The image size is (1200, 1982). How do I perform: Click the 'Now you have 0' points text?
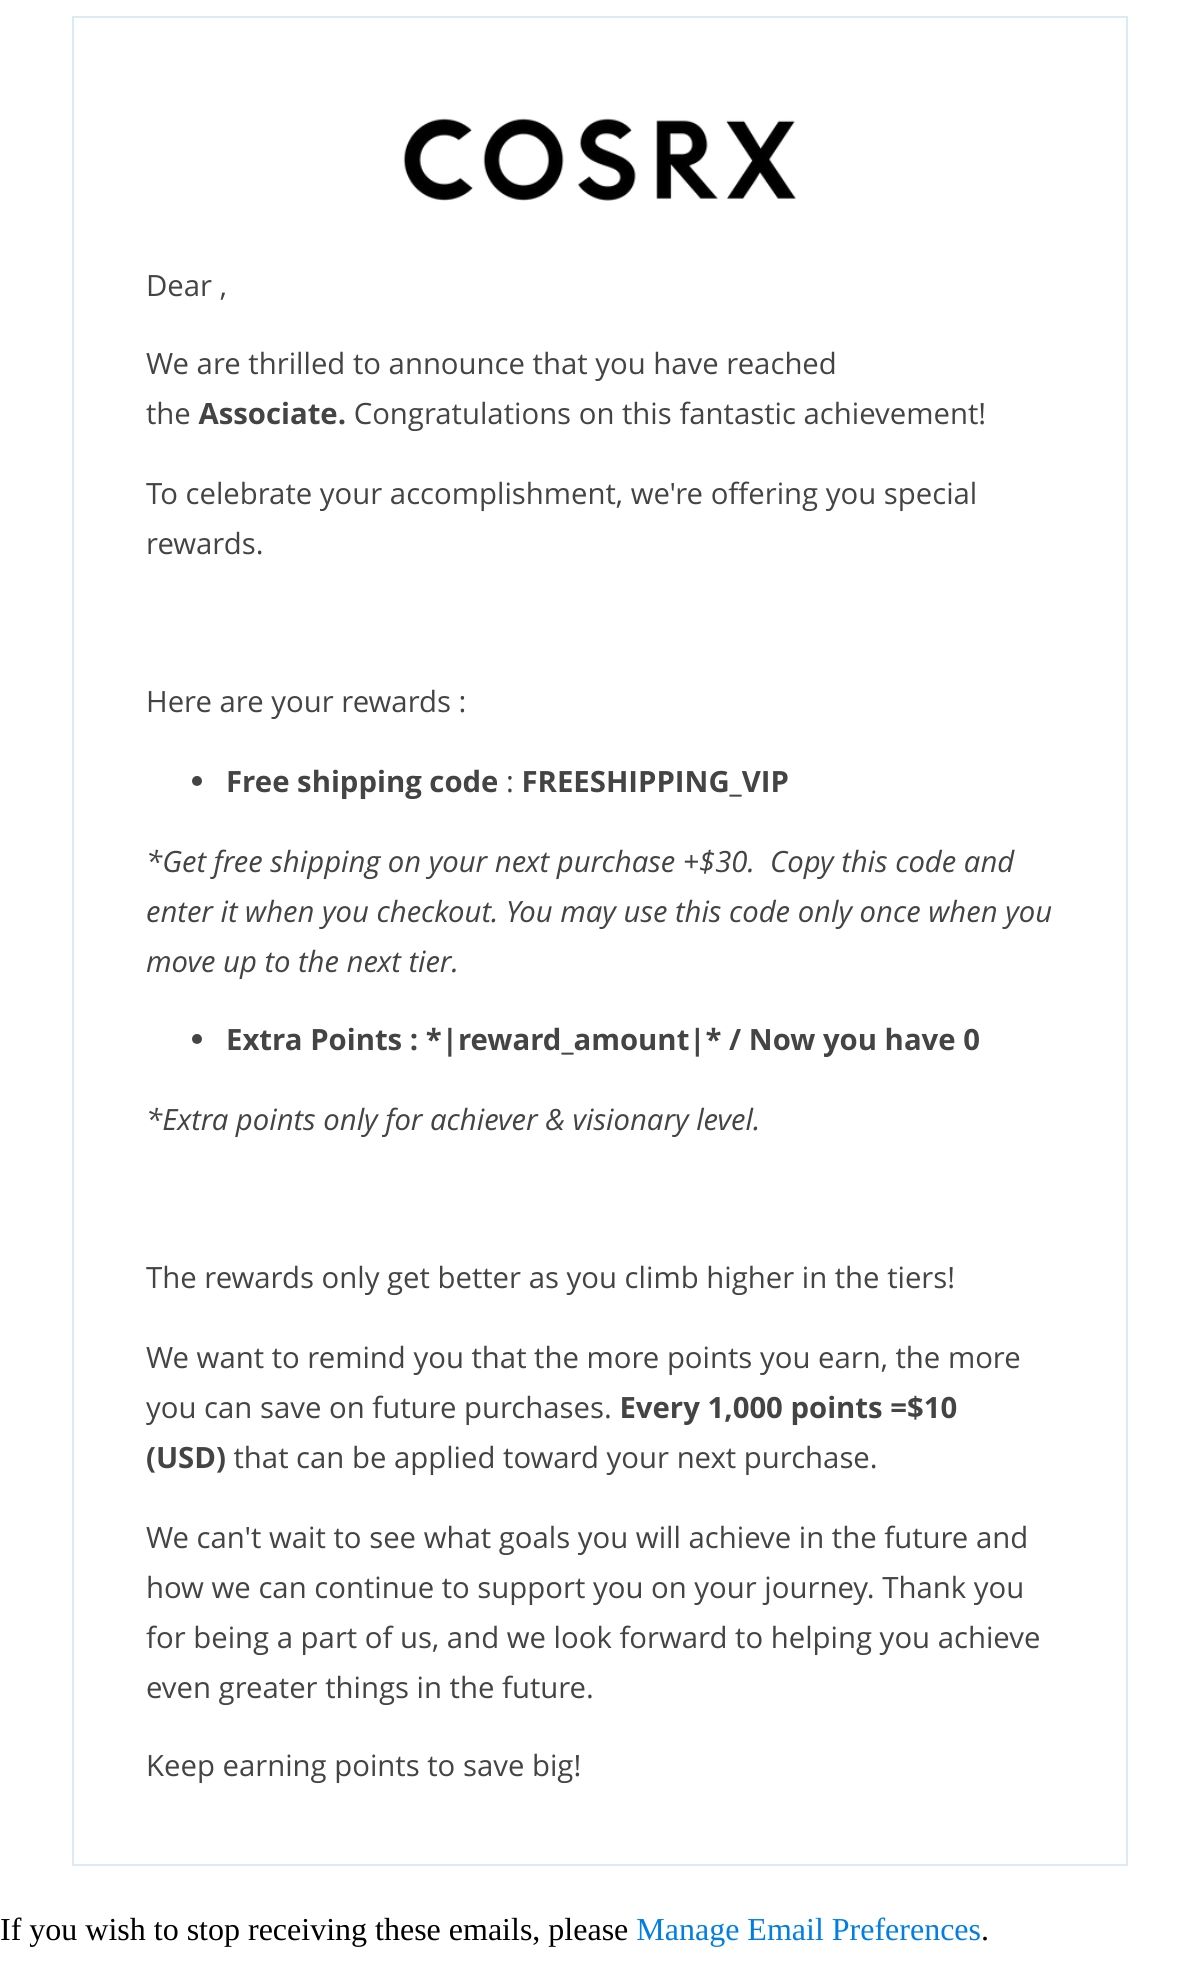click(865, 1040)
